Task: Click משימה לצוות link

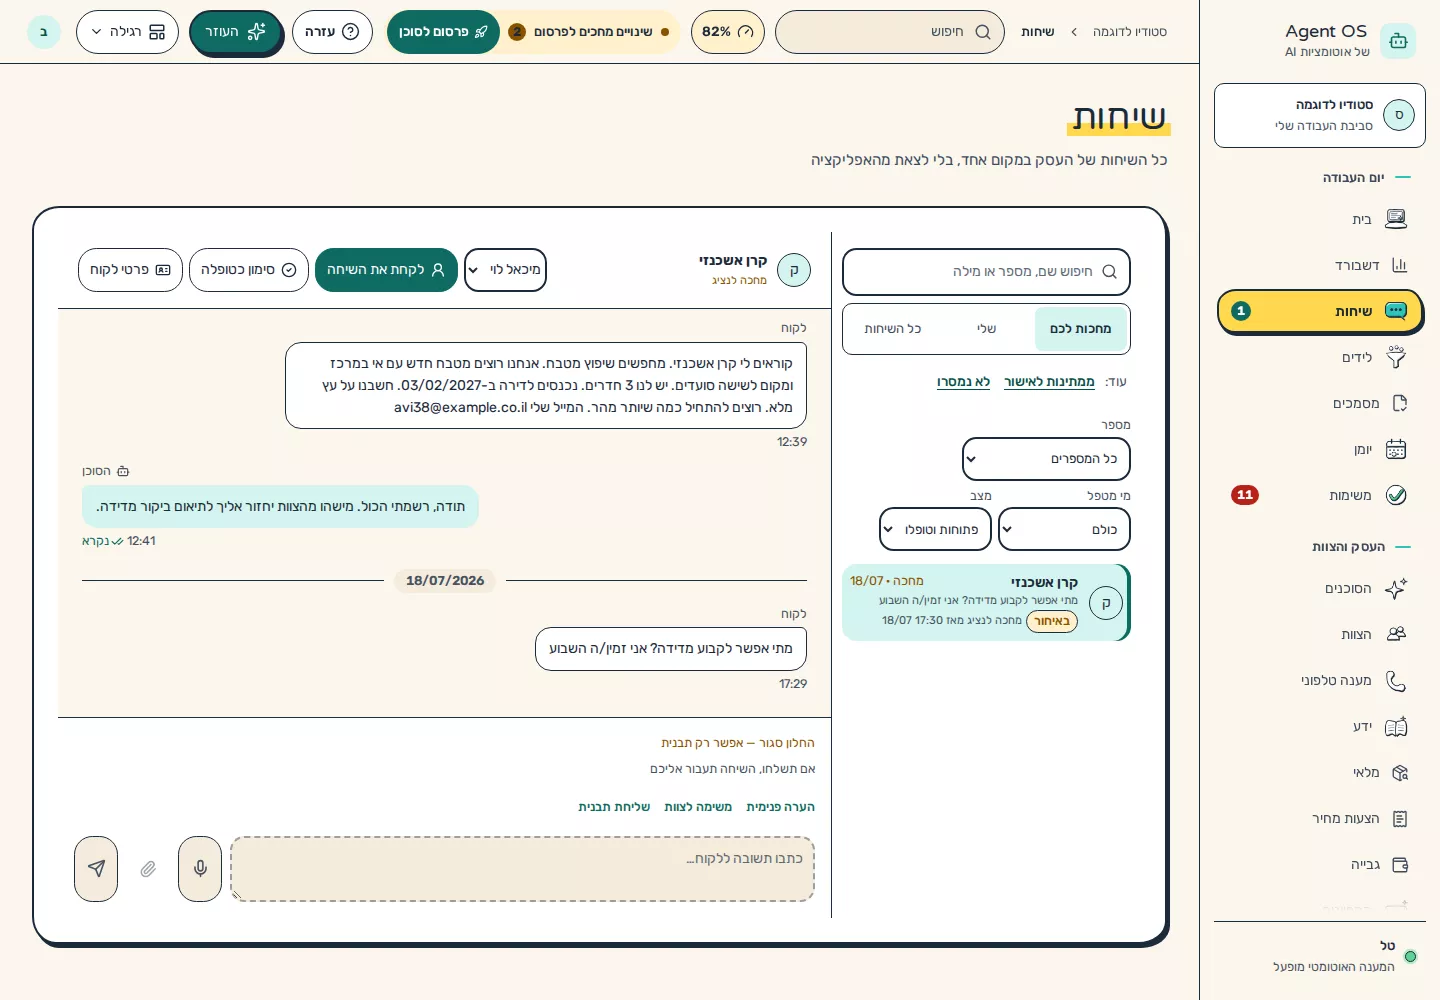Action: 698,807
